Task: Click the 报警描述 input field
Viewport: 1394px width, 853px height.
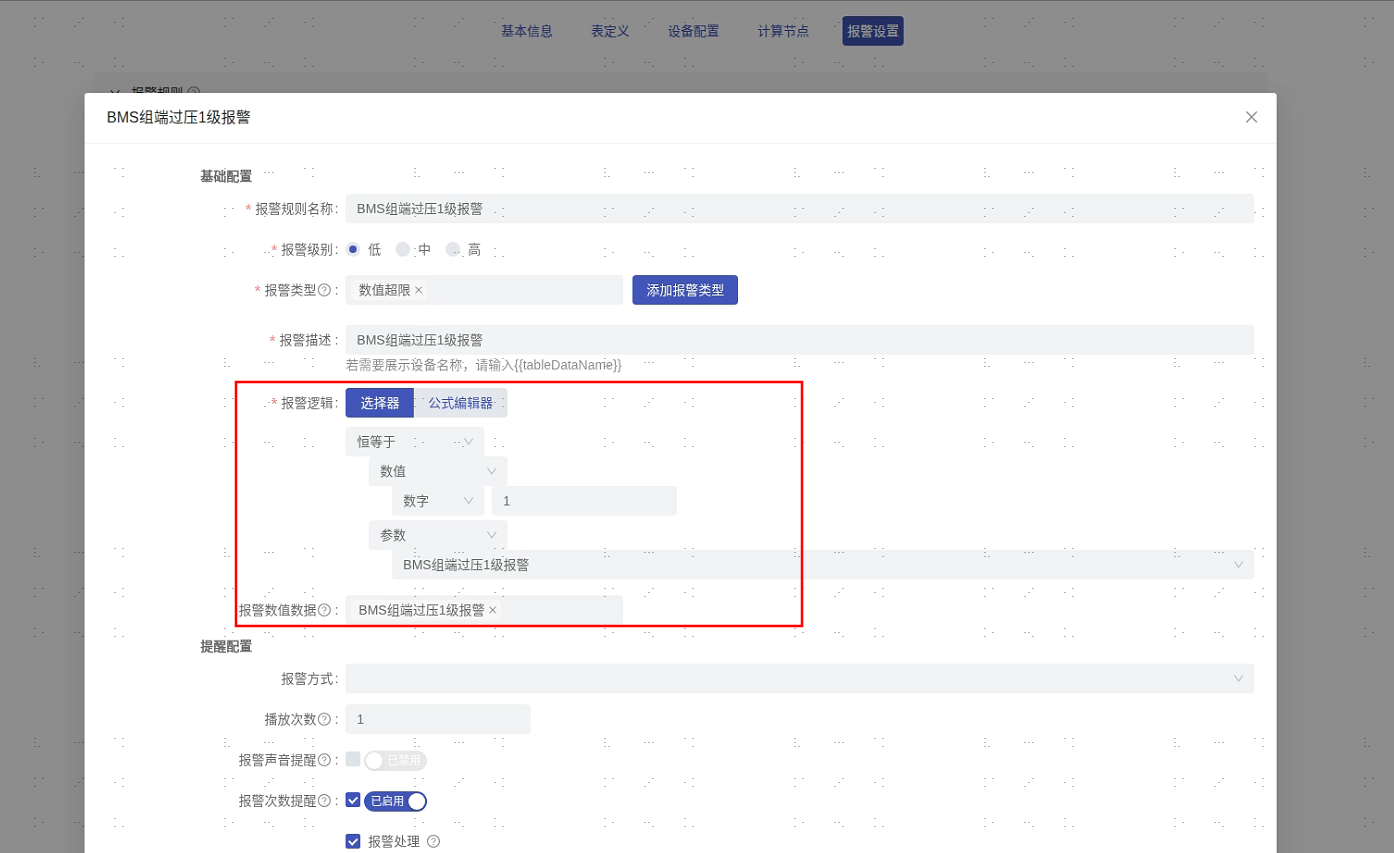Action: 799,340
